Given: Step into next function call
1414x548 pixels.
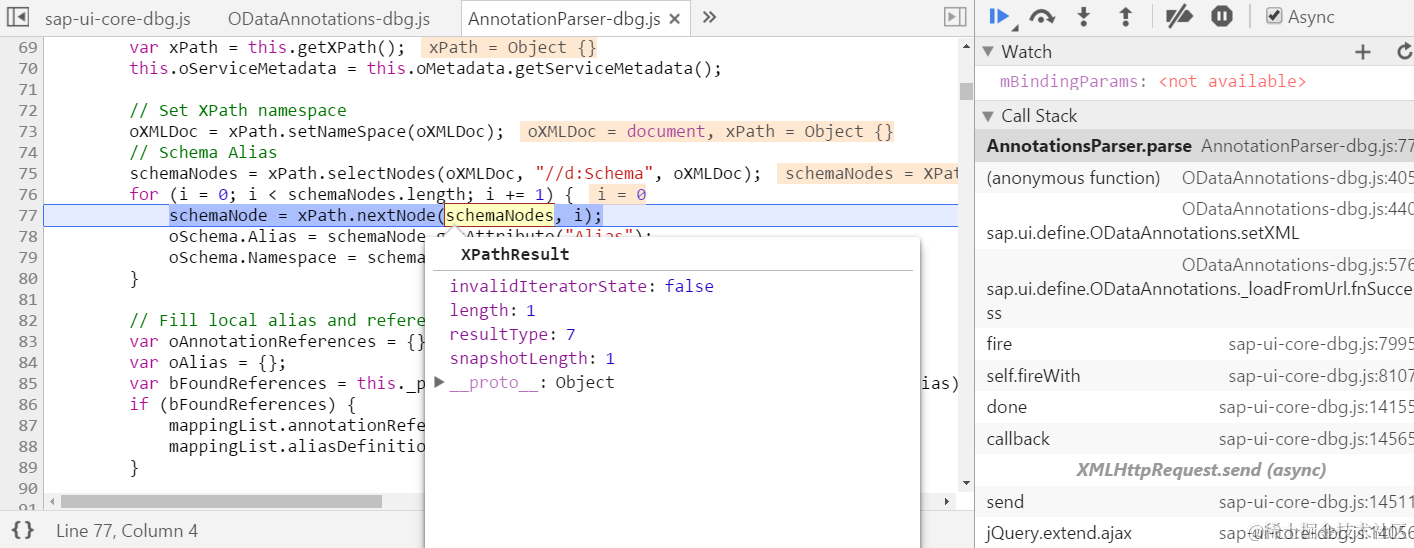Looking at the screenshot, I should (x=1084, y=16).
